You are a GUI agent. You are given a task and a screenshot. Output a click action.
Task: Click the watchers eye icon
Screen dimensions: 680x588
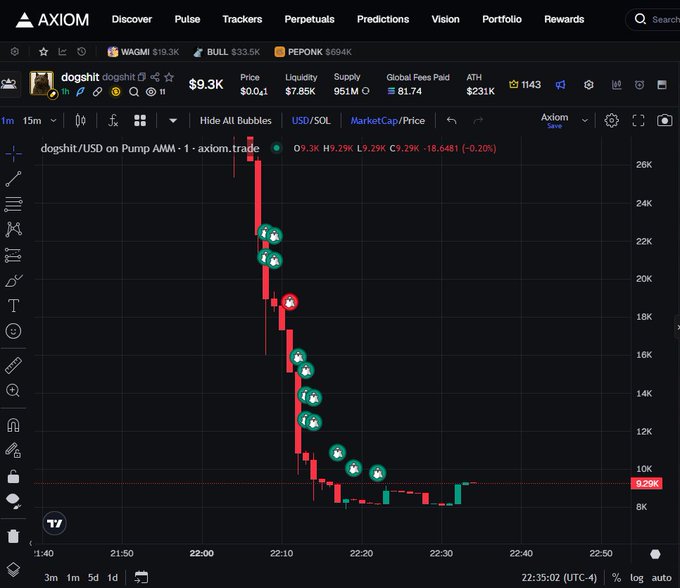coord(151,91)
